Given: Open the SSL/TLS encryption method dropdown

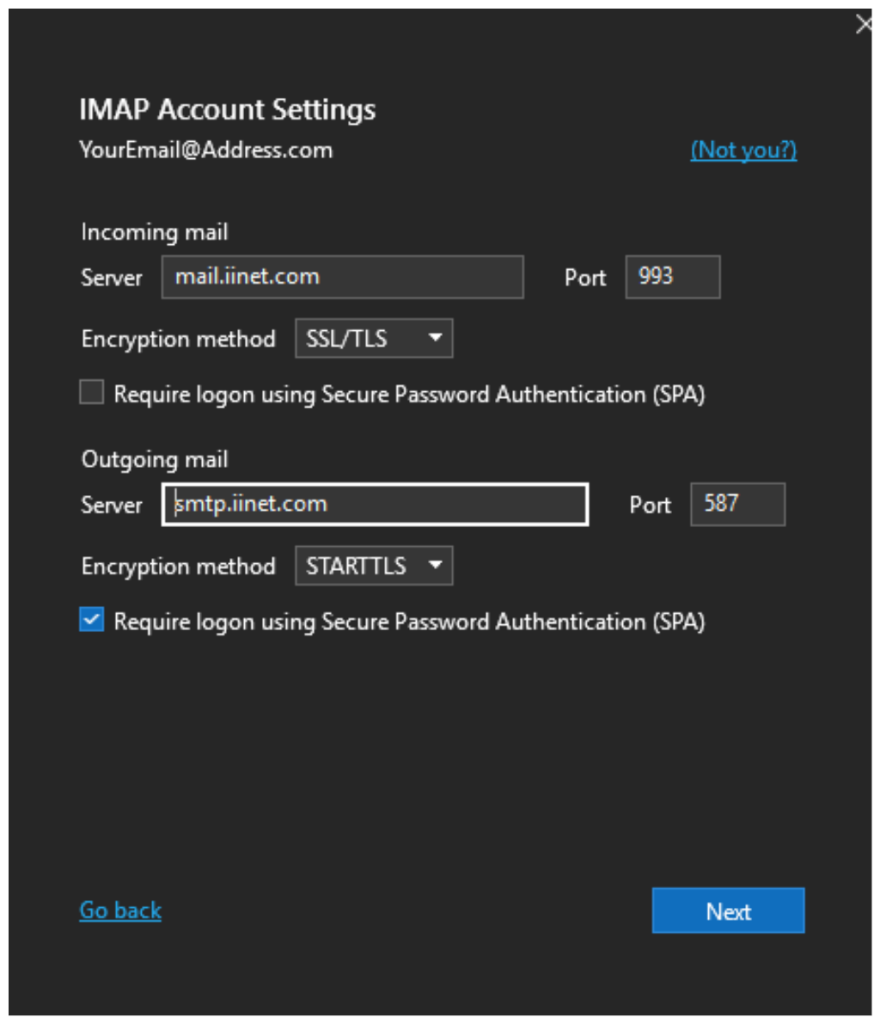Looking at the screenshot, I should coord(373,339).
